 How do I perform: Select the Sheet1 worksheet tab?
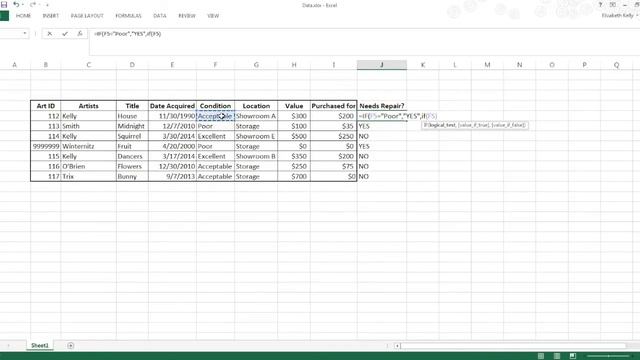(x=40, y=346)
